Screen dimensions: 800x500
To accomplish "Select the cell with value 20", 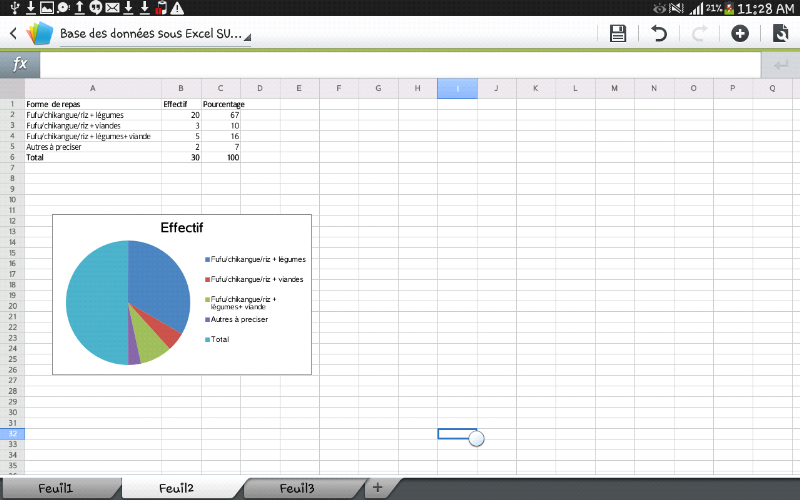I will coord(181,115).
